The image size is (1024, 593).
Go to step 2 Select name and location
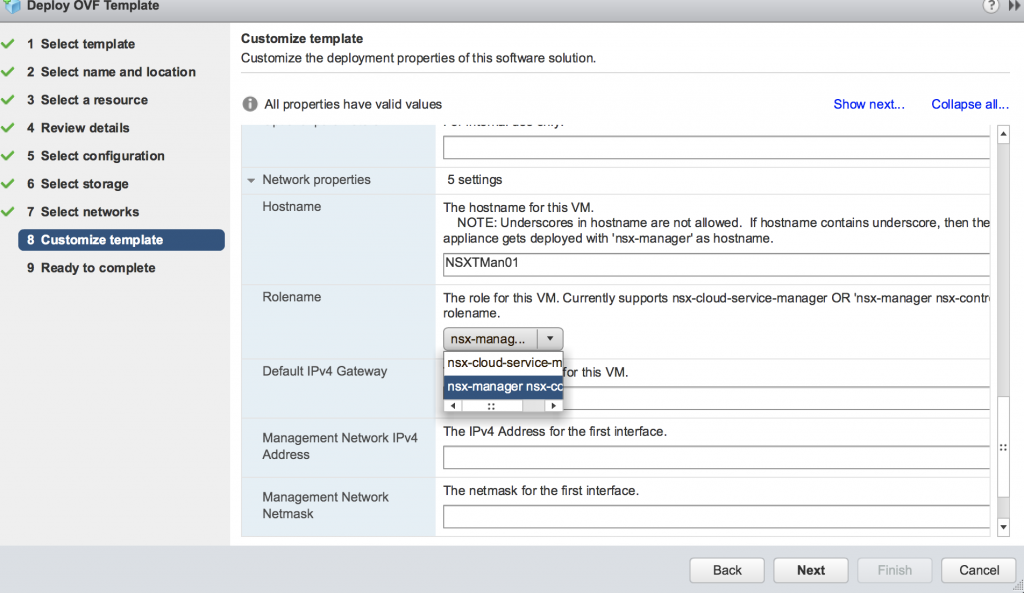coord(111,72)
